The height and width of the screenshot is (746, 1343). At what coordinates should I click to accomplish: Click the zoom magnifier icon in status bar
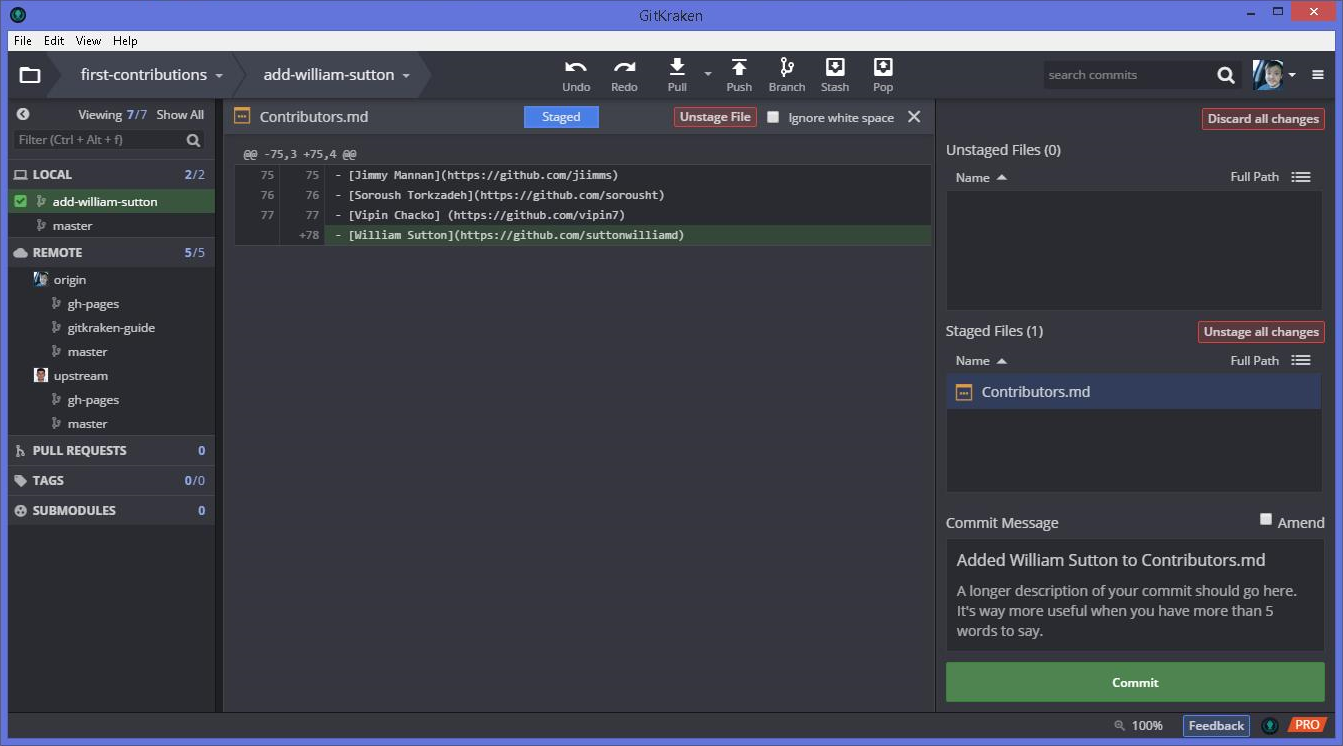1119,726
